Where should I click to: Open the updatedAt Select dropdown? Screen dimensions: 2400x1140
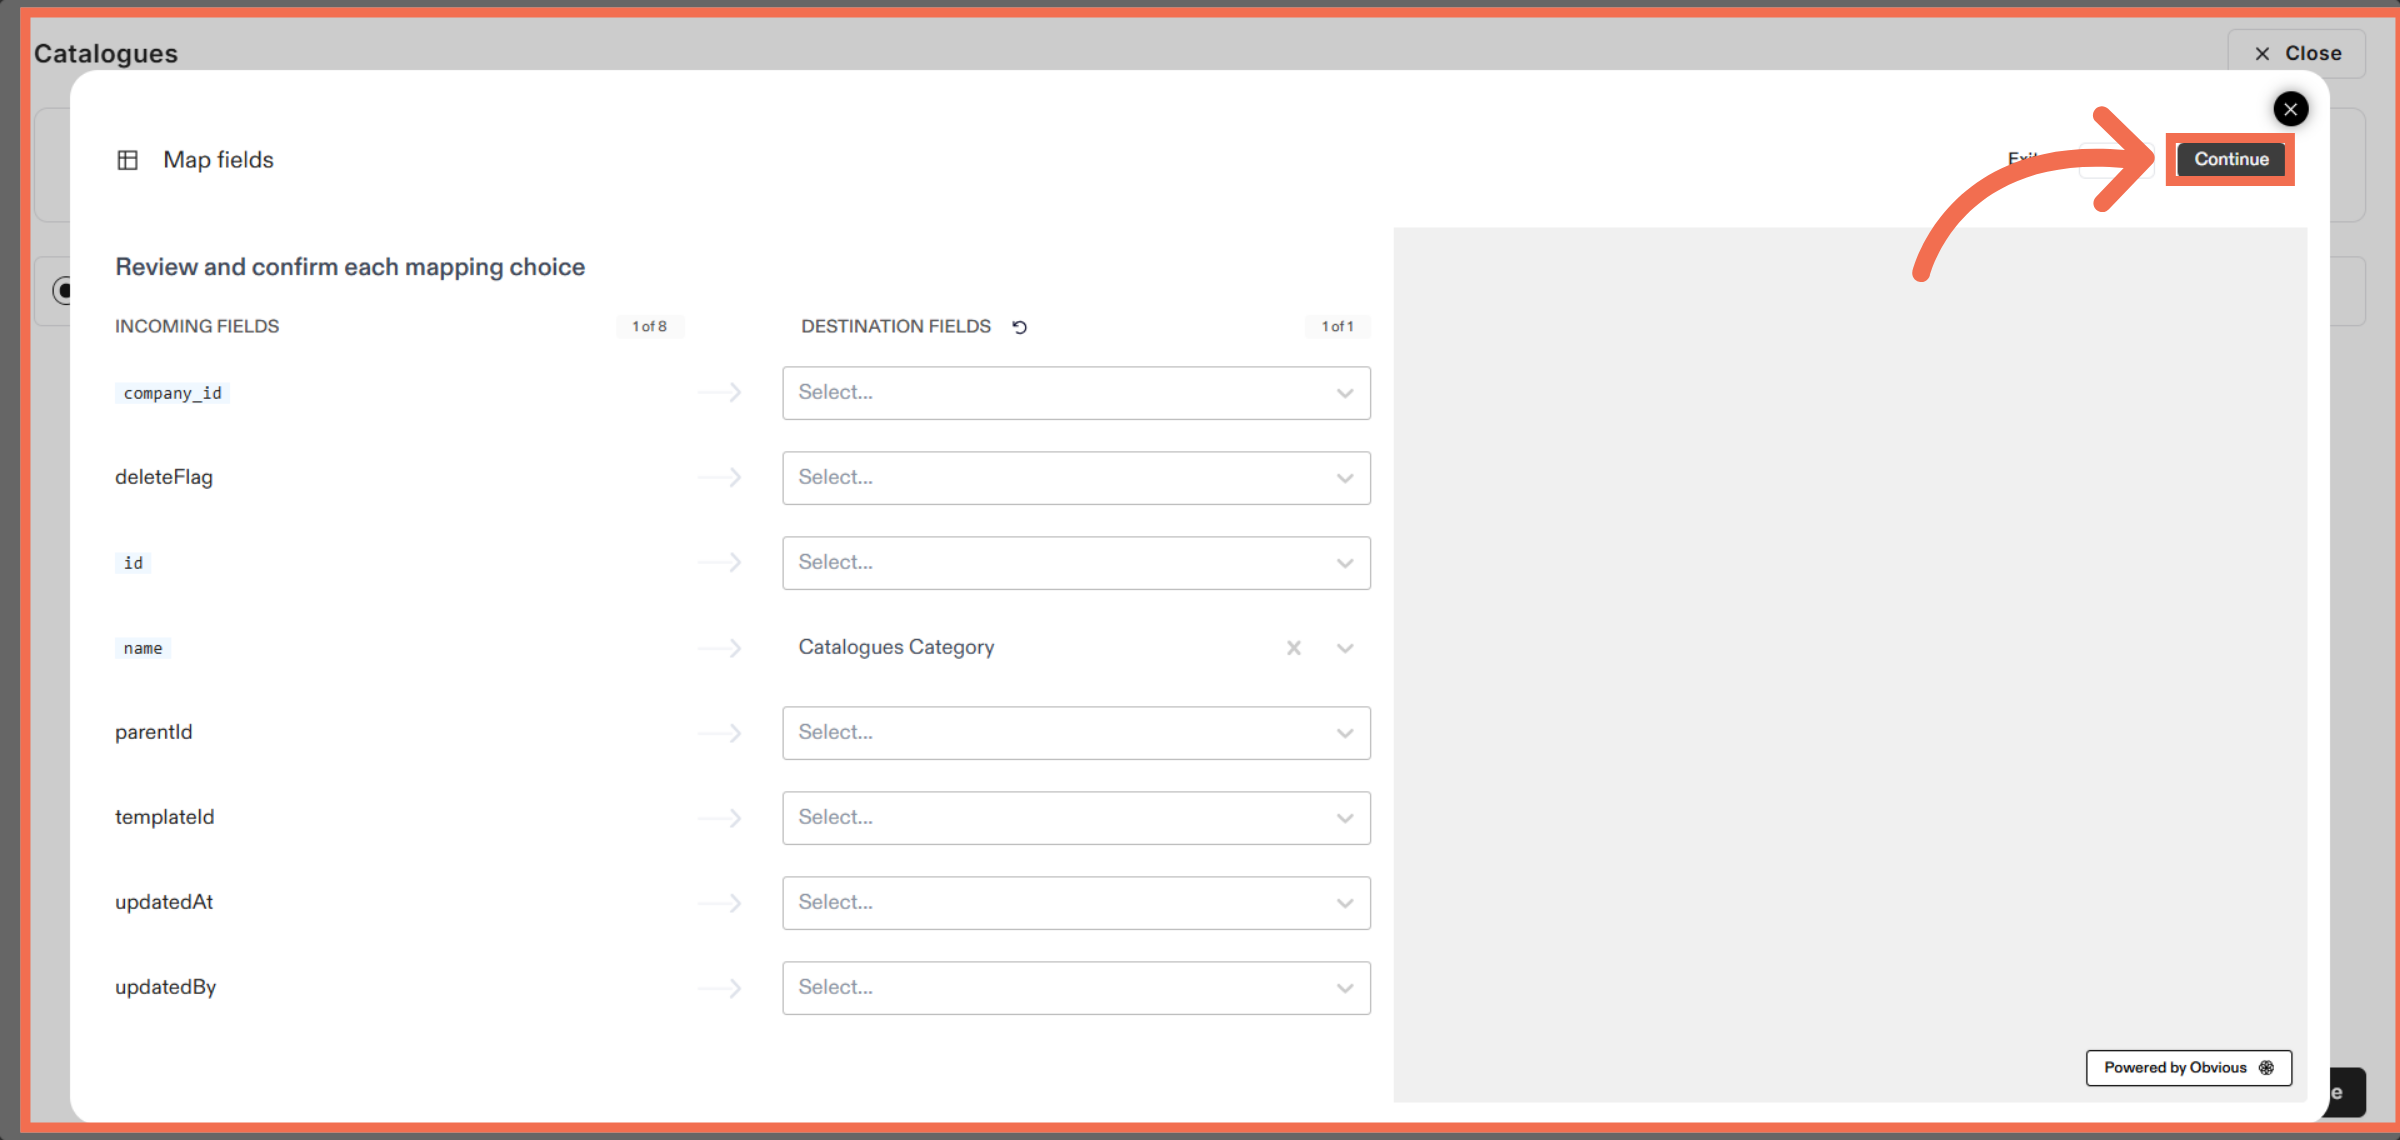[1075, 903]
